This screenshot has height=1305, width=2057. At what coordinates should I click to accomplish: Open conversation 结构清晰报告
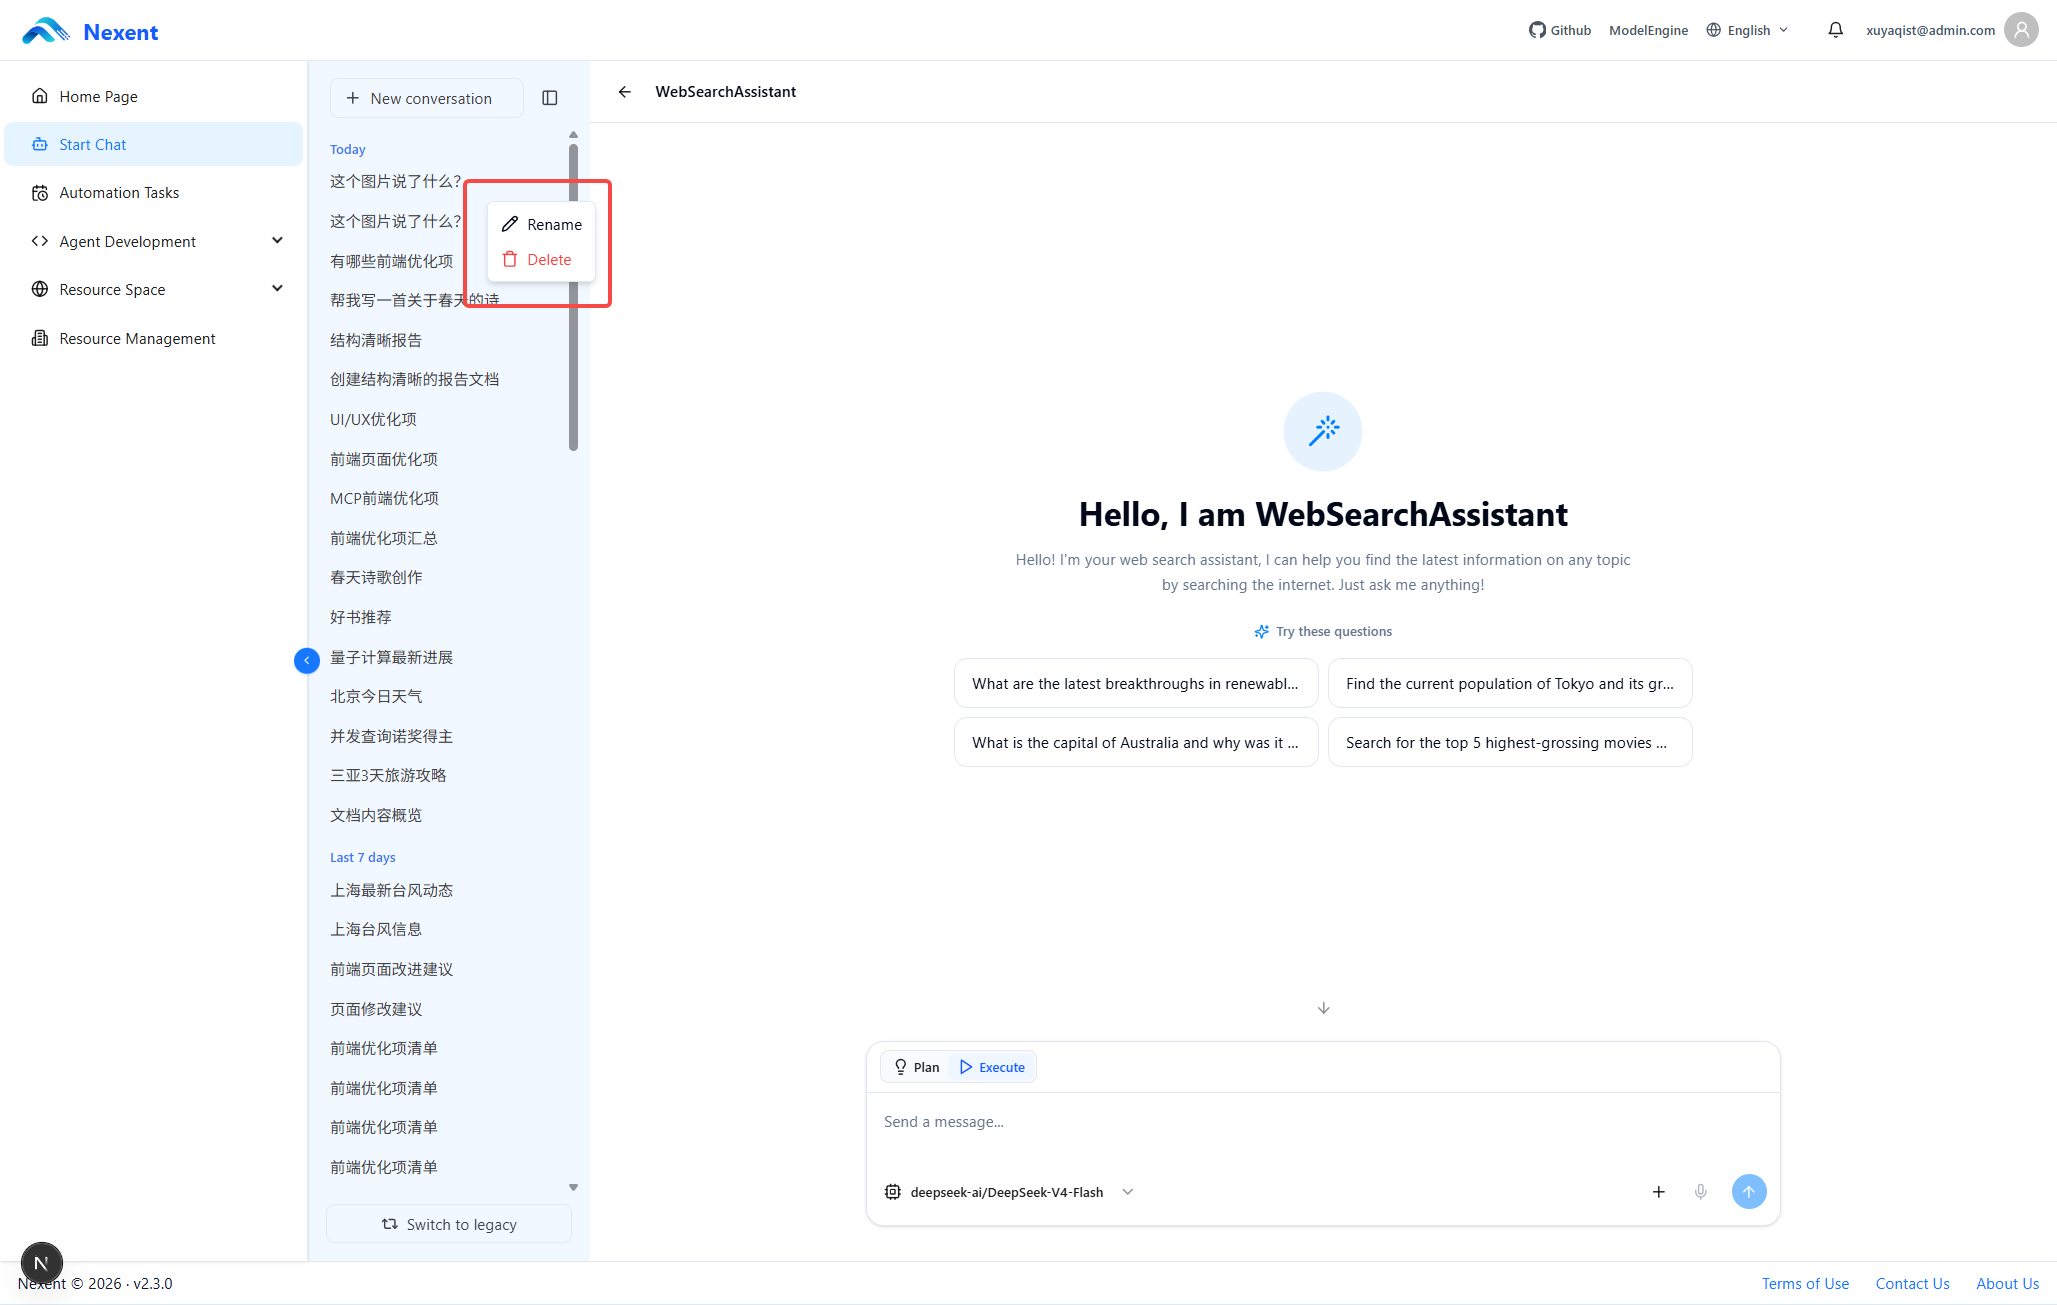coord(376,340)
